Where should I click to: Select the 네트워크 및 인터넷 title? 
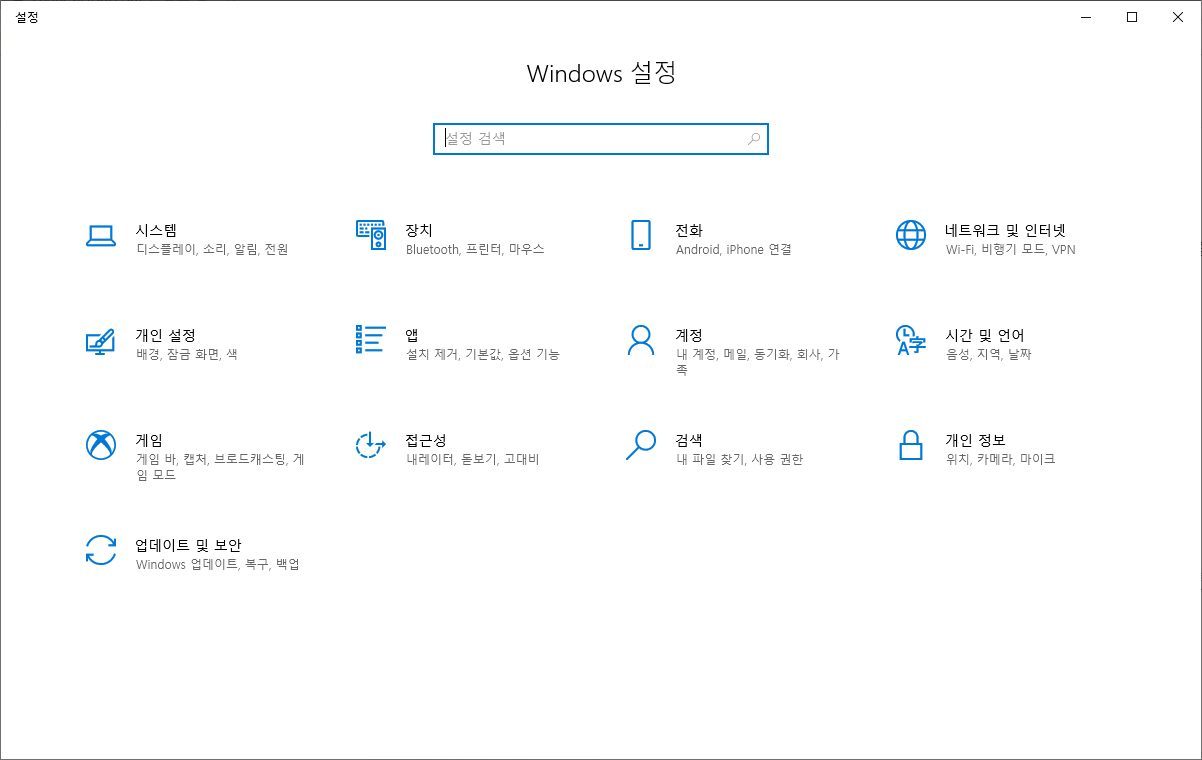1006,230
